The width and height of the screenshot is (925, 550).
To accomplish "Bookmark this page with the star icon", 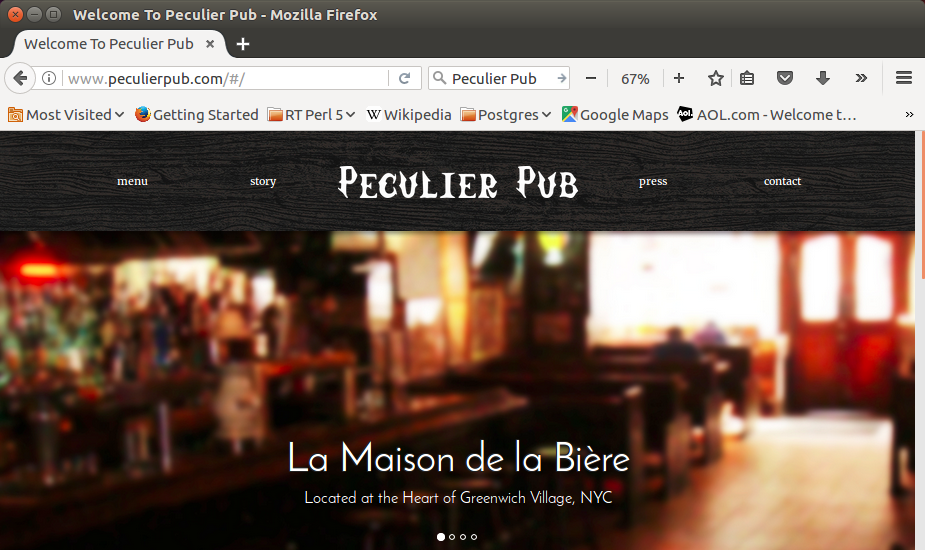I will point(716,78).
